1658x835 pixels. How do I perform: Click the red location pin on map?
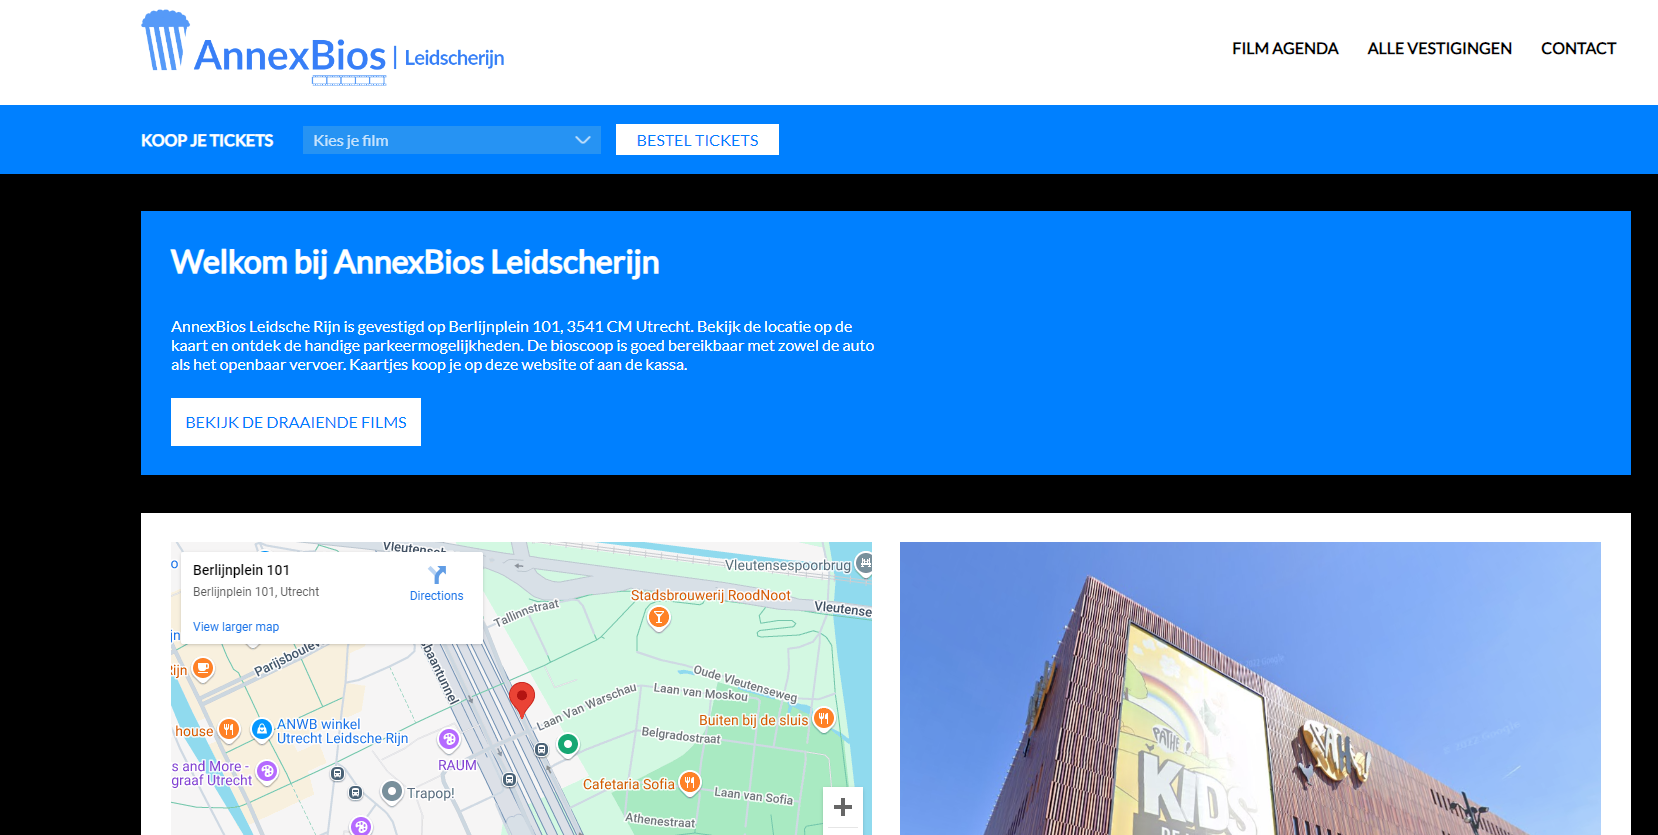pyautogui.click(x=521, y=698)
